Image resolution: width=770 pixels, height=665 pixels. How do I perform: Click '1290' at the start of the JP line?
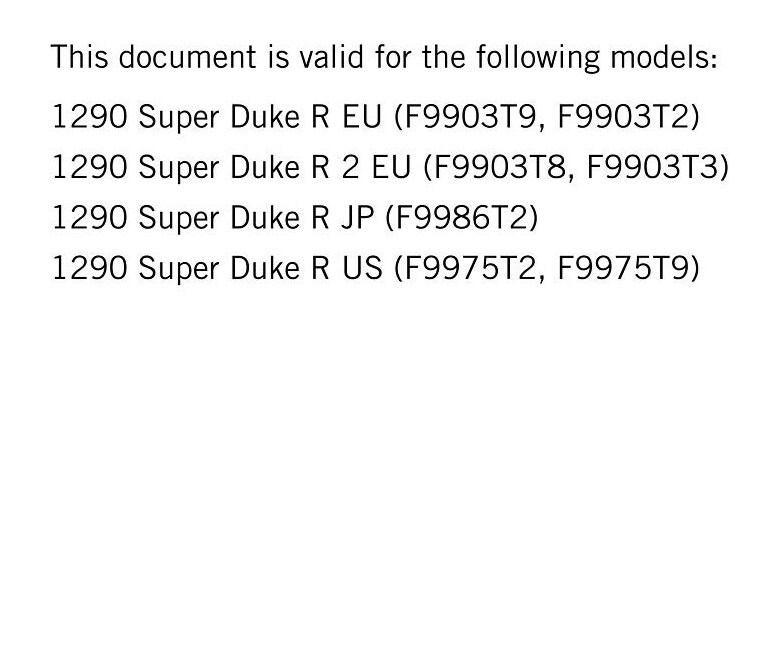pyautogui.click(x=89, y=217)
